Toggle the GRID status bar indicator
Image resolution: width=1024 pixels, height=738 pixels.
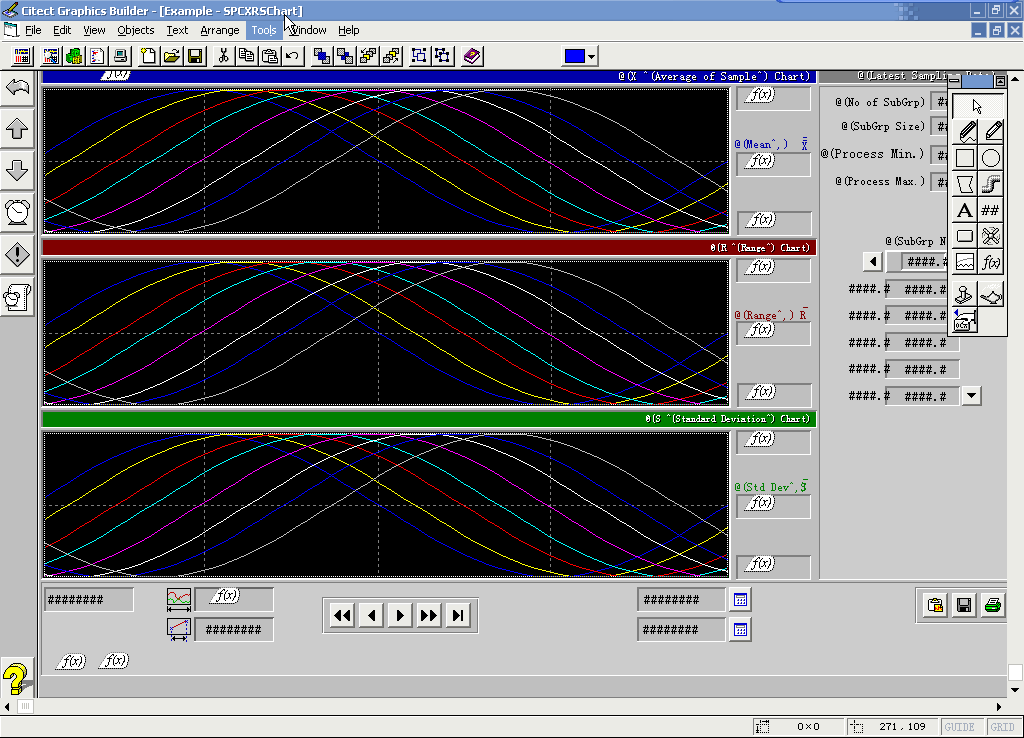[x=1002, y=727]
